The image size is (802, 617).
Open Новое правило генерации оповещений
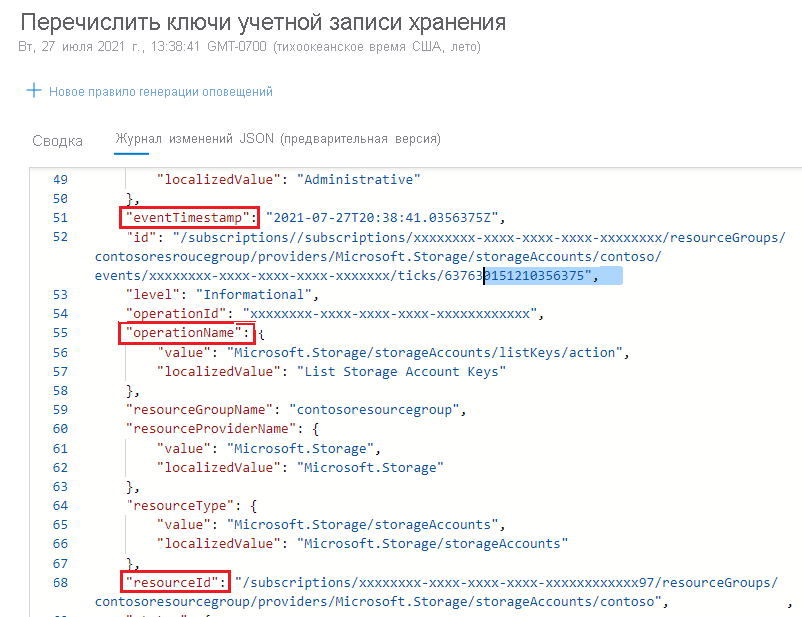coord(160,92)
